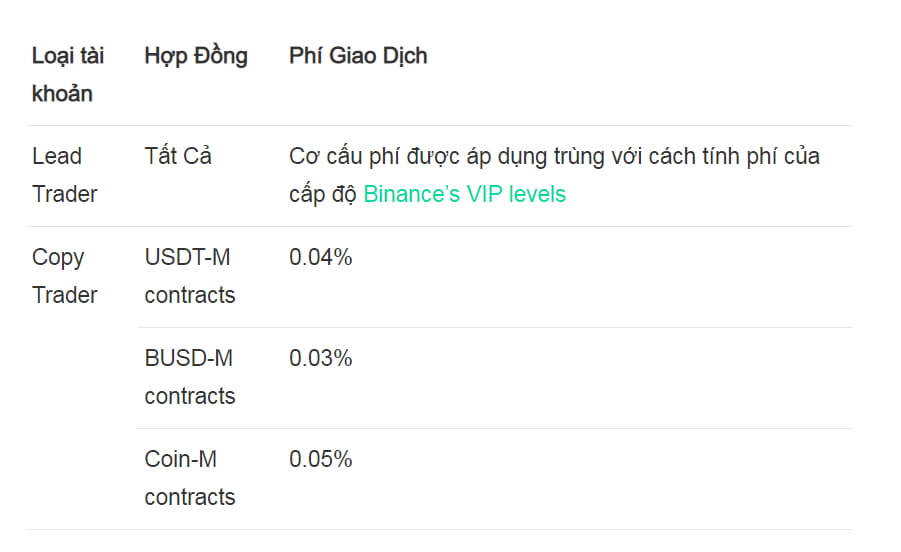Click 'contracts' under USDT-M
The image size is (901, 552).
tap(190, 295)
